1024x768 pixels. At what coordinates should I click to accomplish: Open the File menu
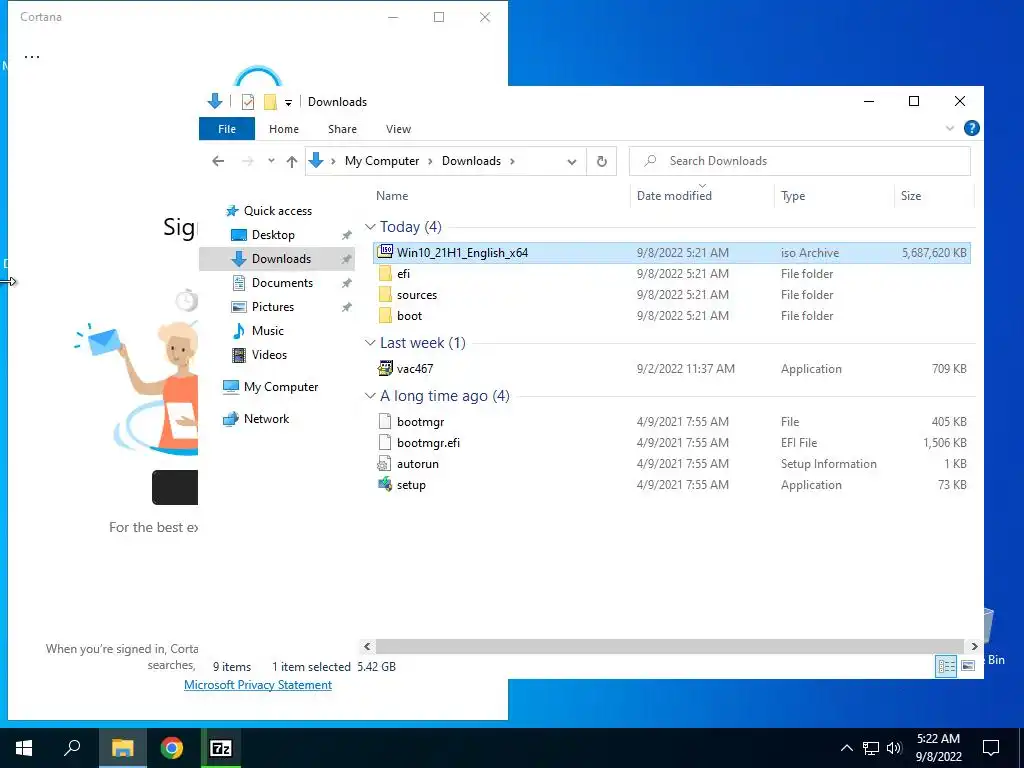pos(227,129)
